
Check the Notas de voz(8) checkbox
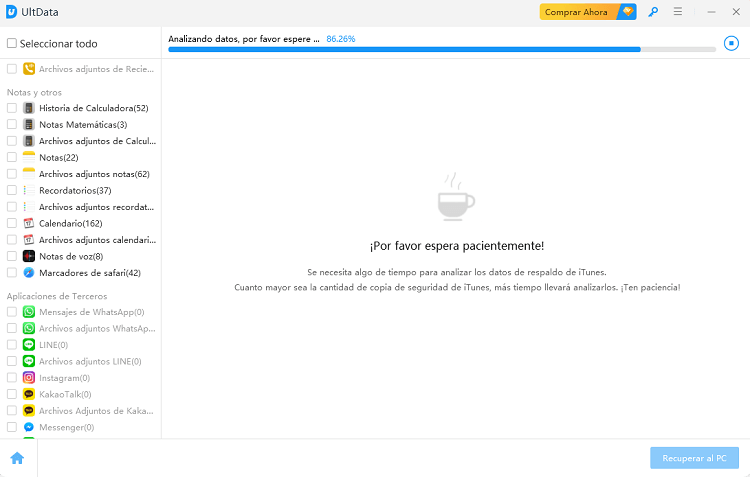point(12,256)
